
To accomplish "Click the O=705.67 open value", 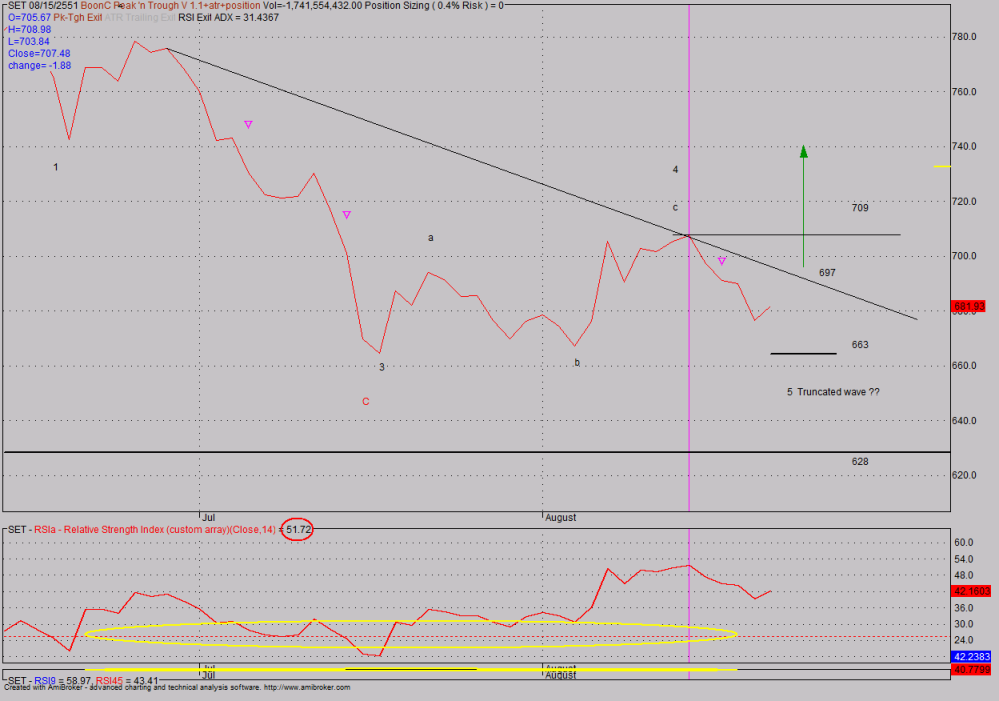I will pyautogui.click(x=29, y=17).
